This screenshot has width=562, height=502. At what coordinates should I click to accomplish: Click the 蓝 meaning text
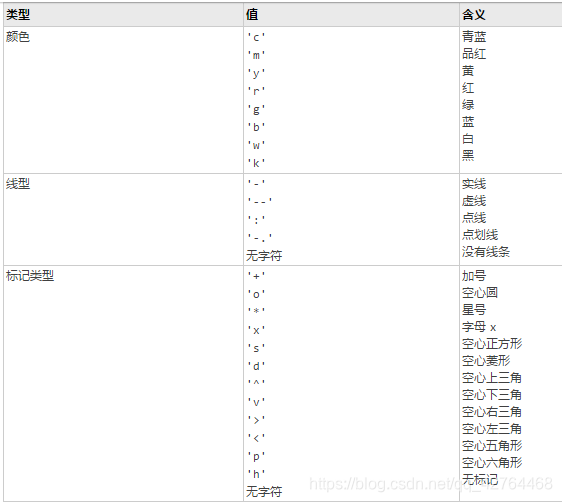pyautogui.click(x=468, y=122)
